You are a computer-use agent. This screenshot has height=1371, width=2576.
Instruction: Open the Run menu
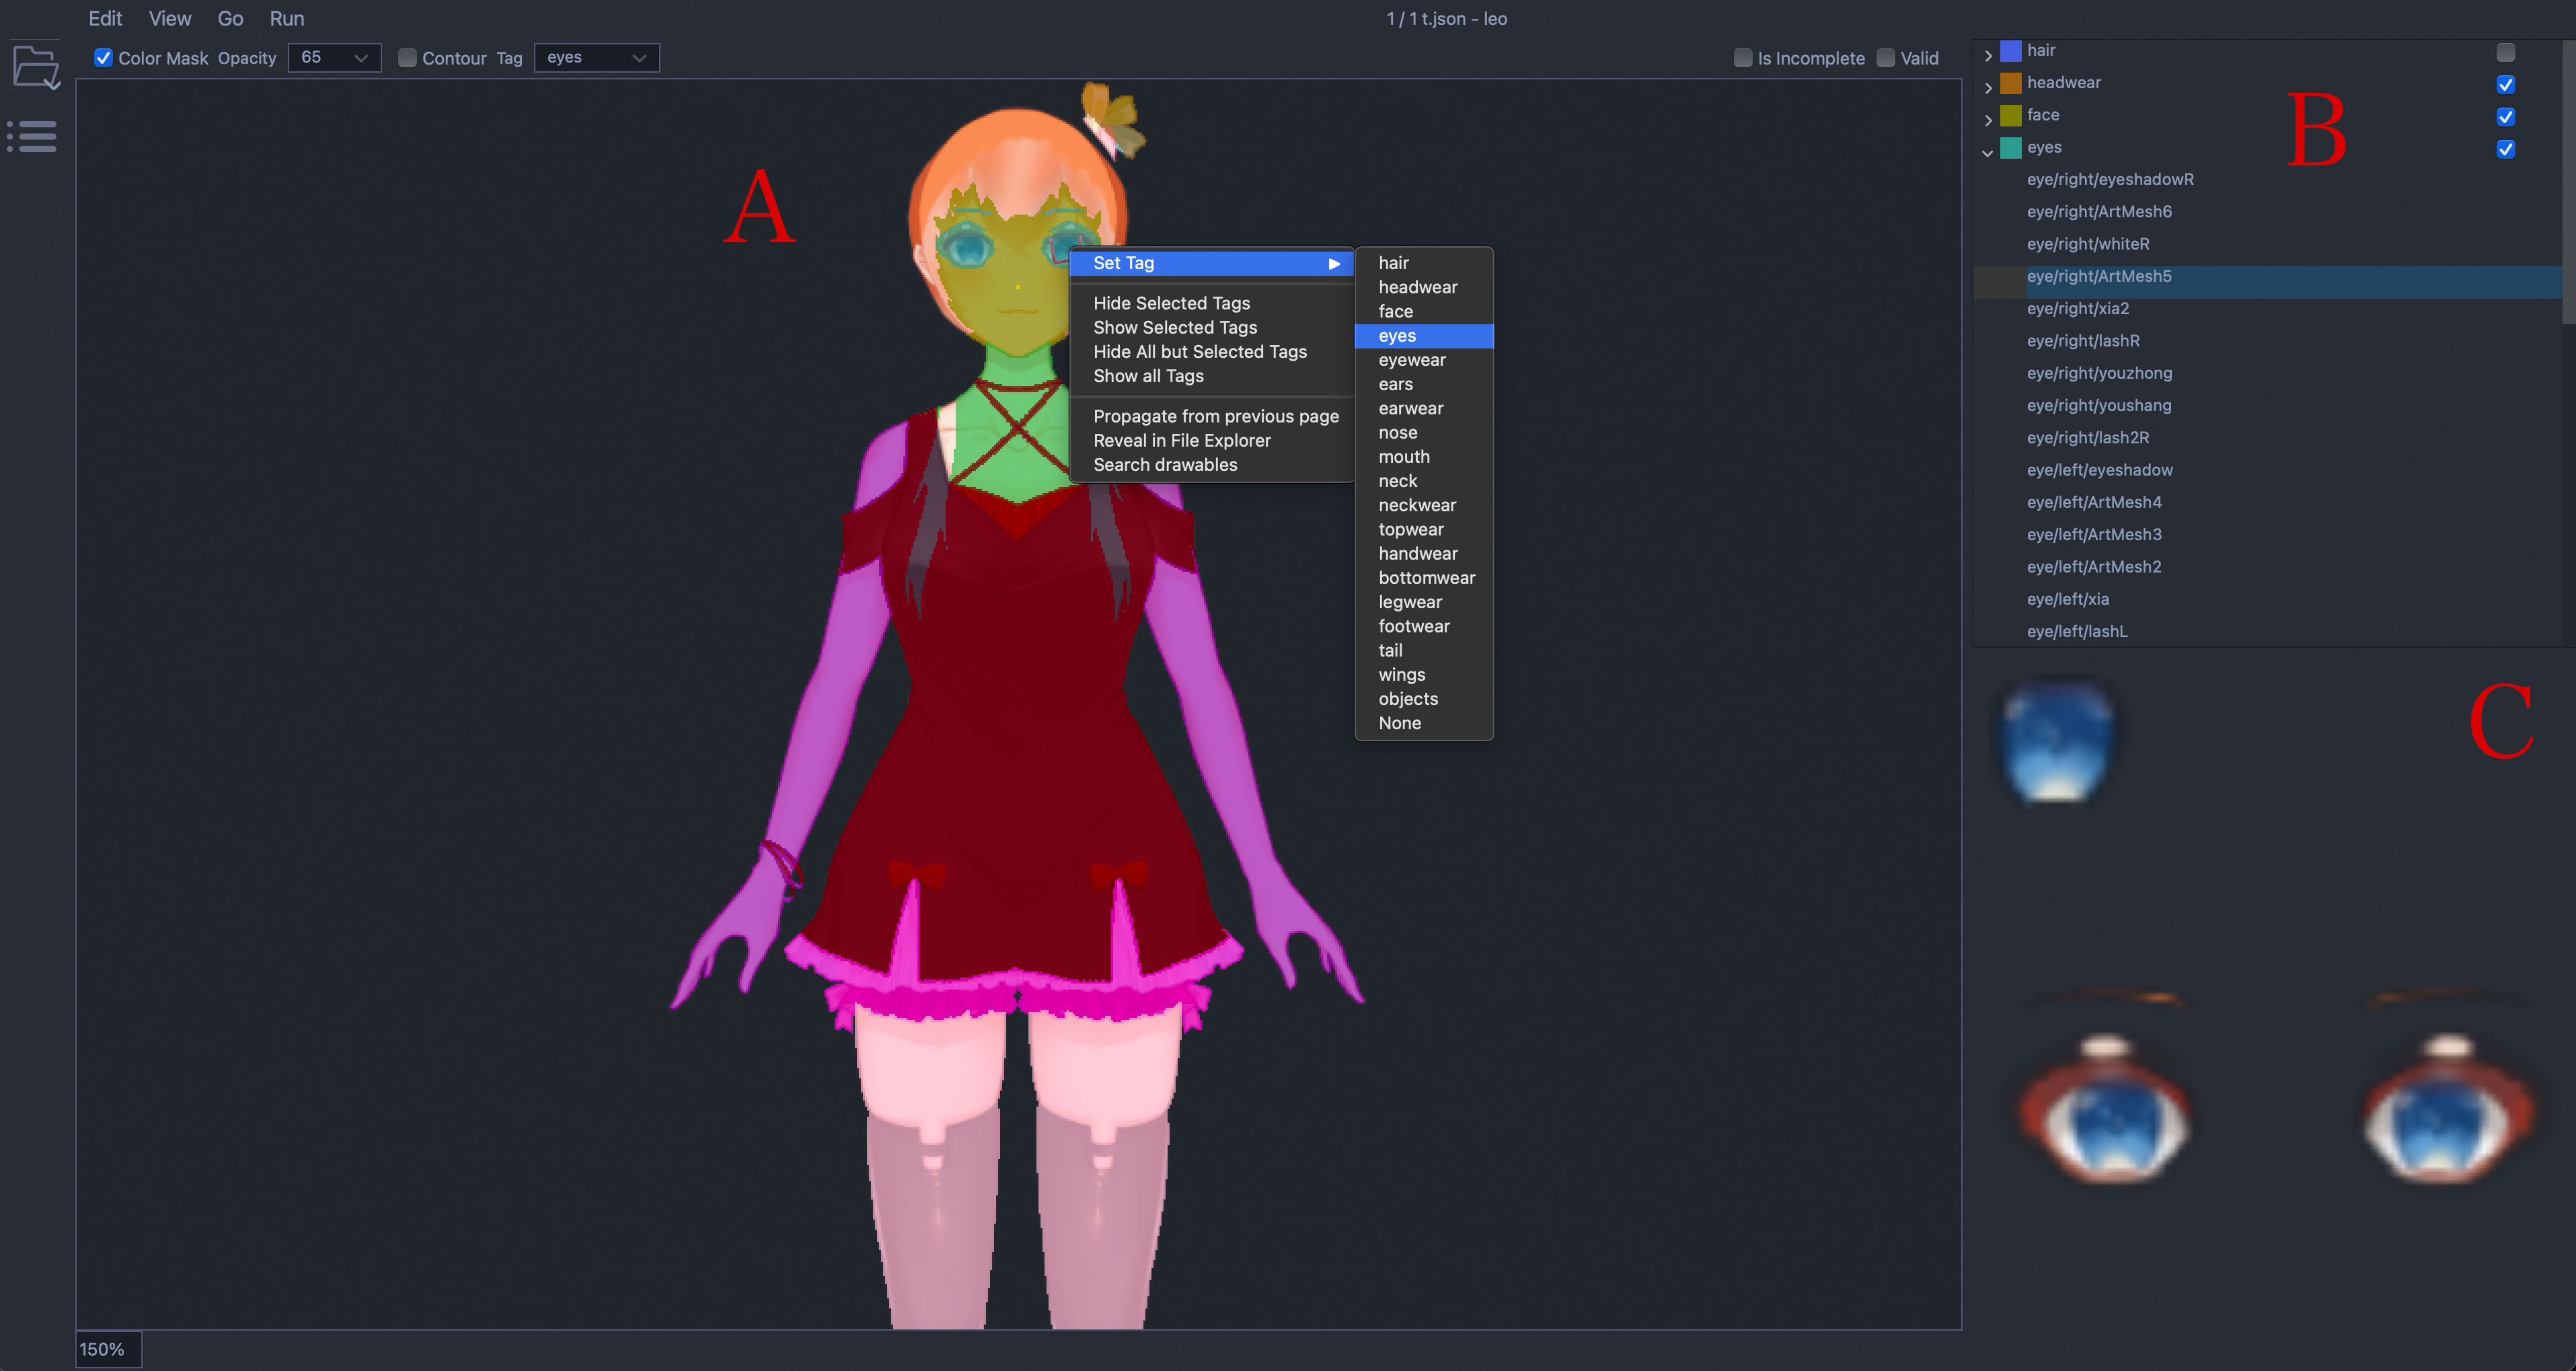[x=286, y=18]
